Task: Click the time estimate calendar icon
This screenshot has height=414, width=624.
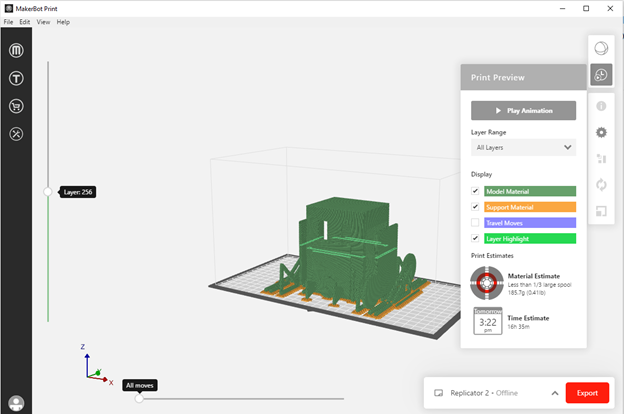Action: pyautogui.click(x=488, y=321)
